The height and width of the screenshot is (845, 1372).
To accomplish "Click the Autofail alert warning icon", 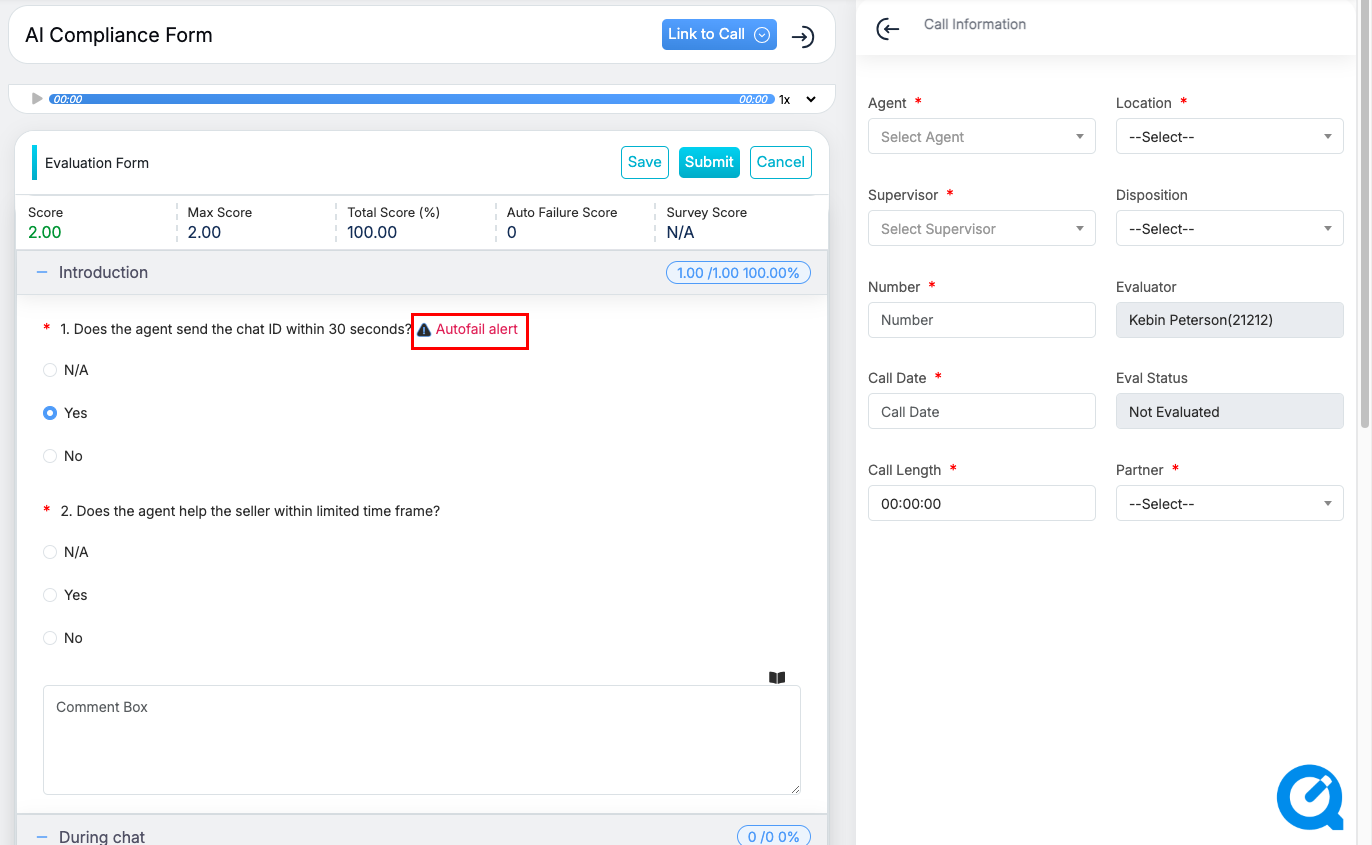I will click(x=424, y=330).
